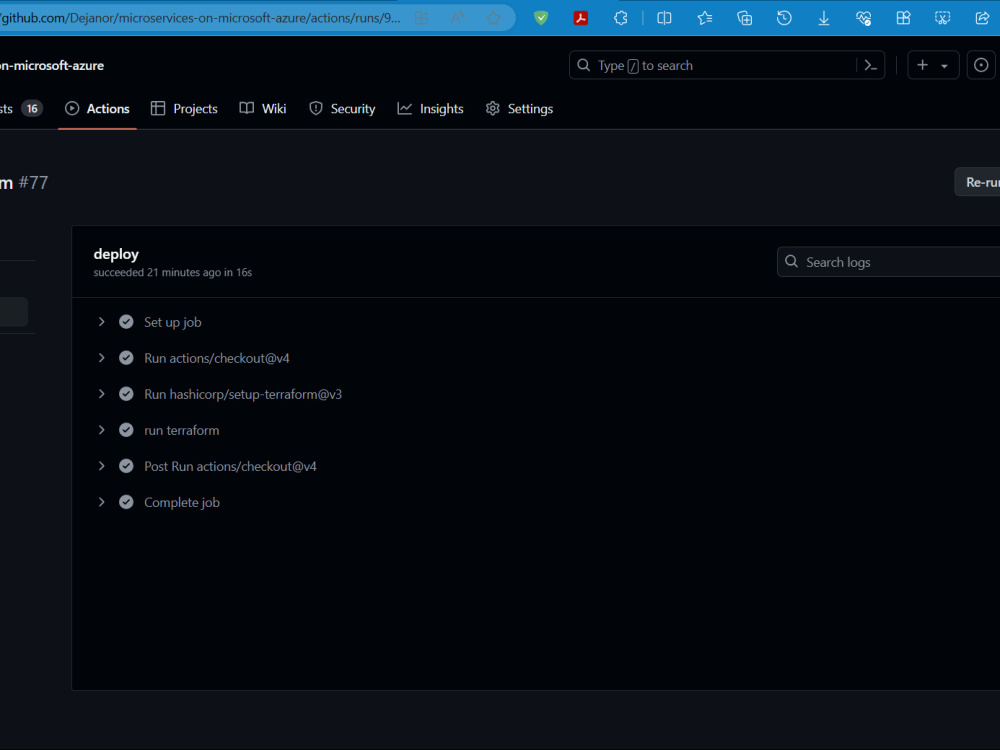The height and width of the screenshot is (750, 1000).
Task: Click checkmark beside Post Run actions/checkout@v4
Action: coord(126,466)
